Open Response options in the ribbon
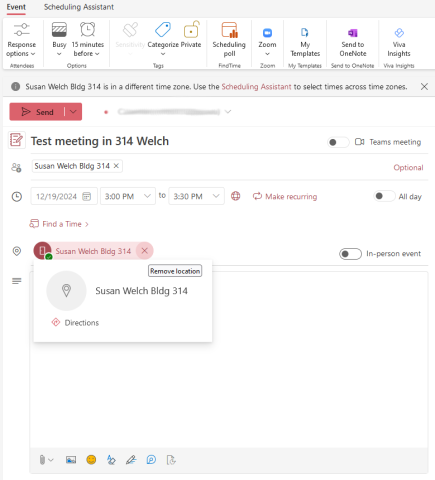 click(x=22, y=40)
